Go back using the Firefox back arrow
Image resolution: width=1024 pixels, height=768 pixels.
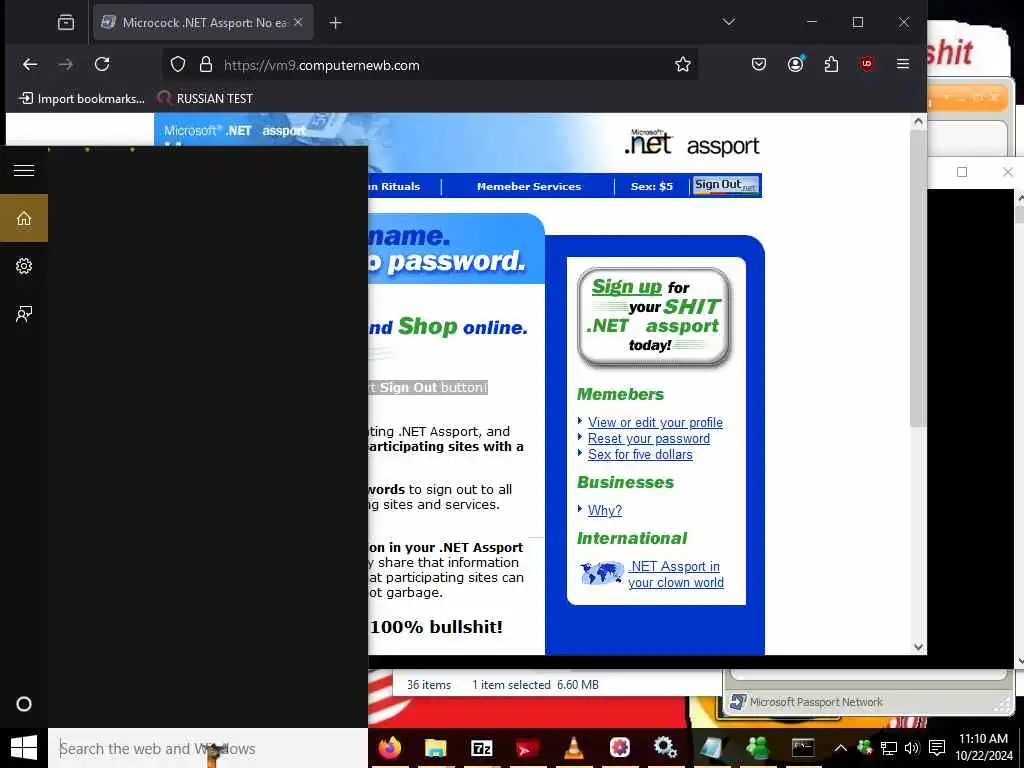click(x=30, y=64)
